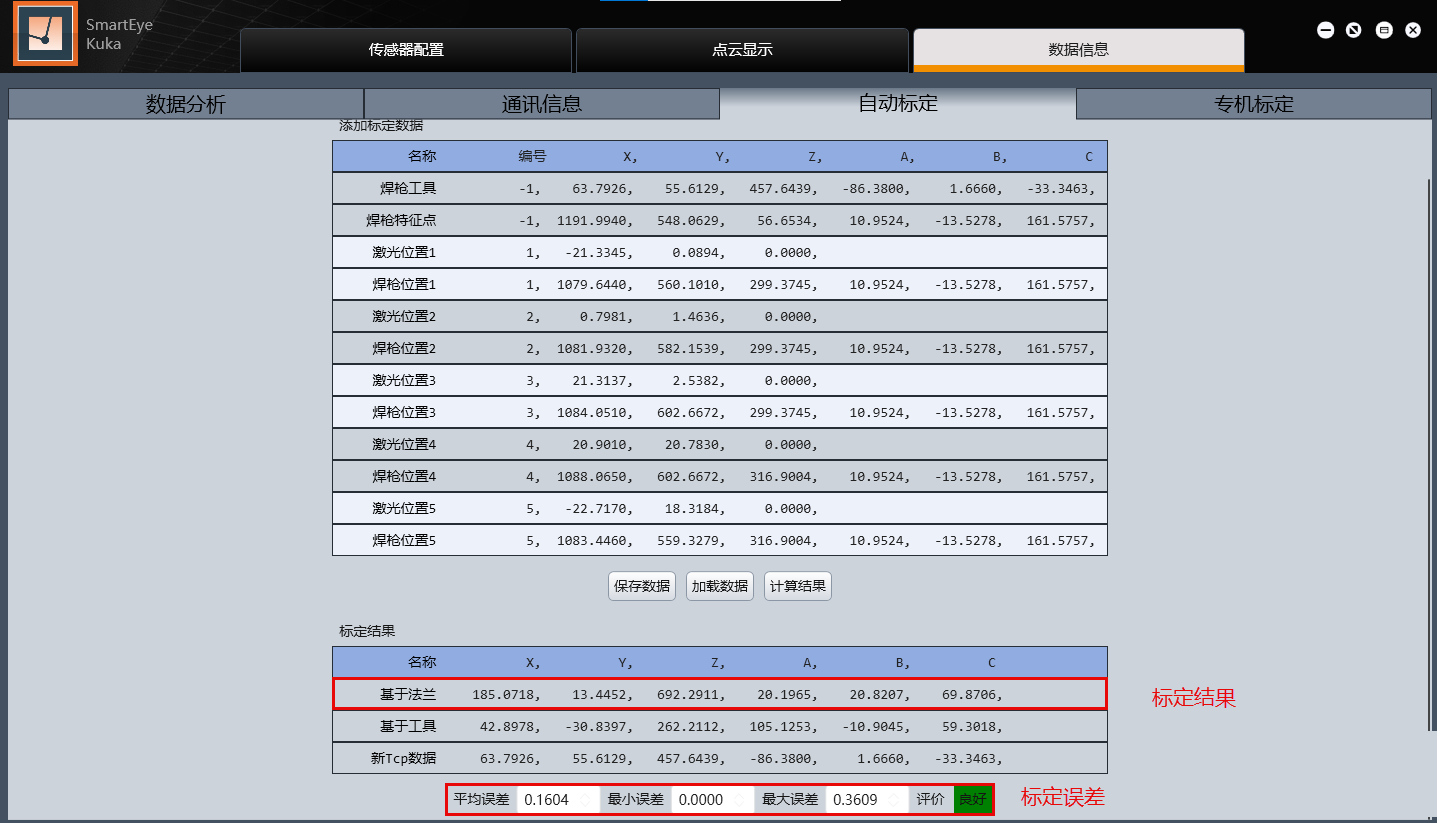Select the 基于法兰 result row
The image size is (1437, 823).
719,694
